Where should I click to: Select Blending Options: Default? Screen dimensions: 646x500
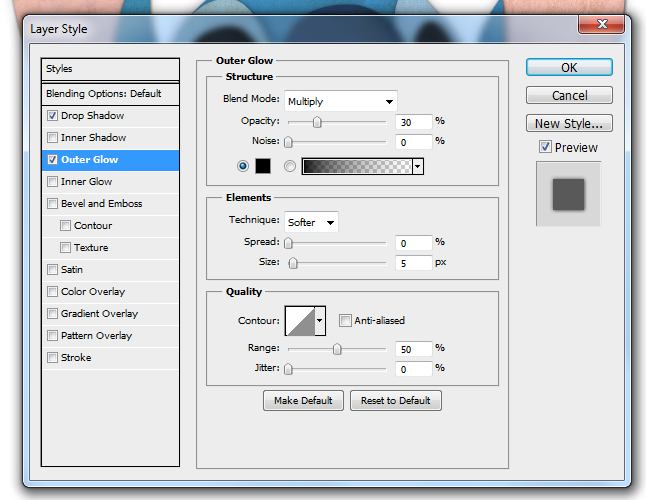click(110, 93)
